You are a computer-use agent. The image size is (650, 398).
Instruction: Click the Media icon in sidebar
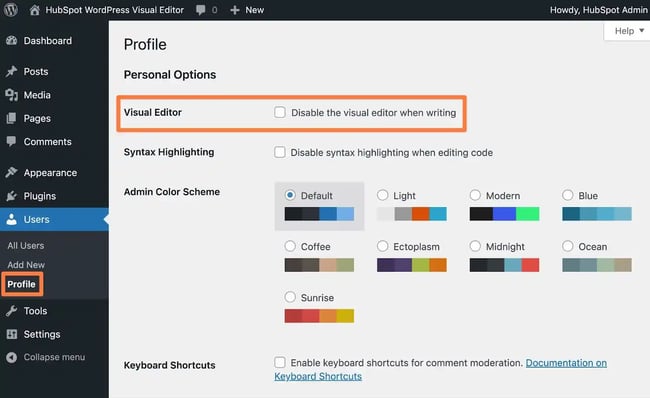[x=12, y=95]
